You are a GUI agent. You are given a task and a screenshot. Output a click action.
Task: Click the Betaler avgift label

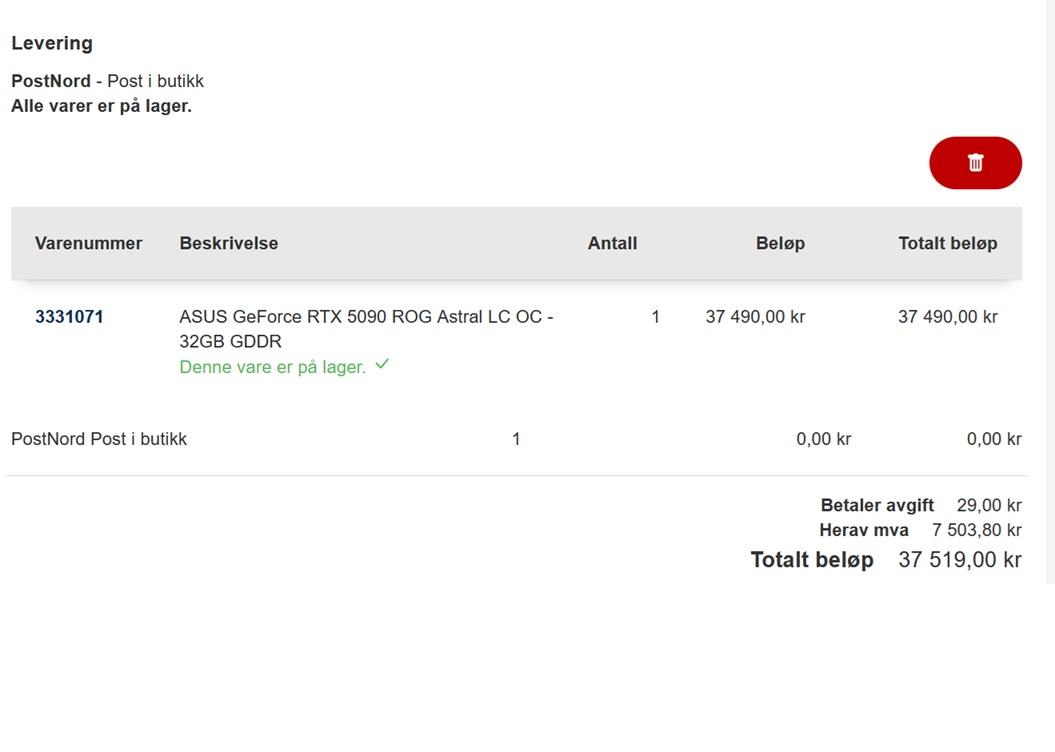coord(877,506)
